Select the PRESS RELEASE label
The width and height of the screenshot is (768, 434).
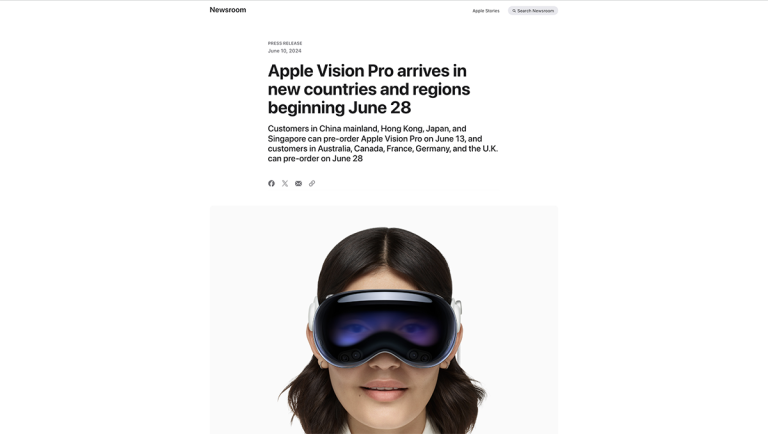pos(285,43)
